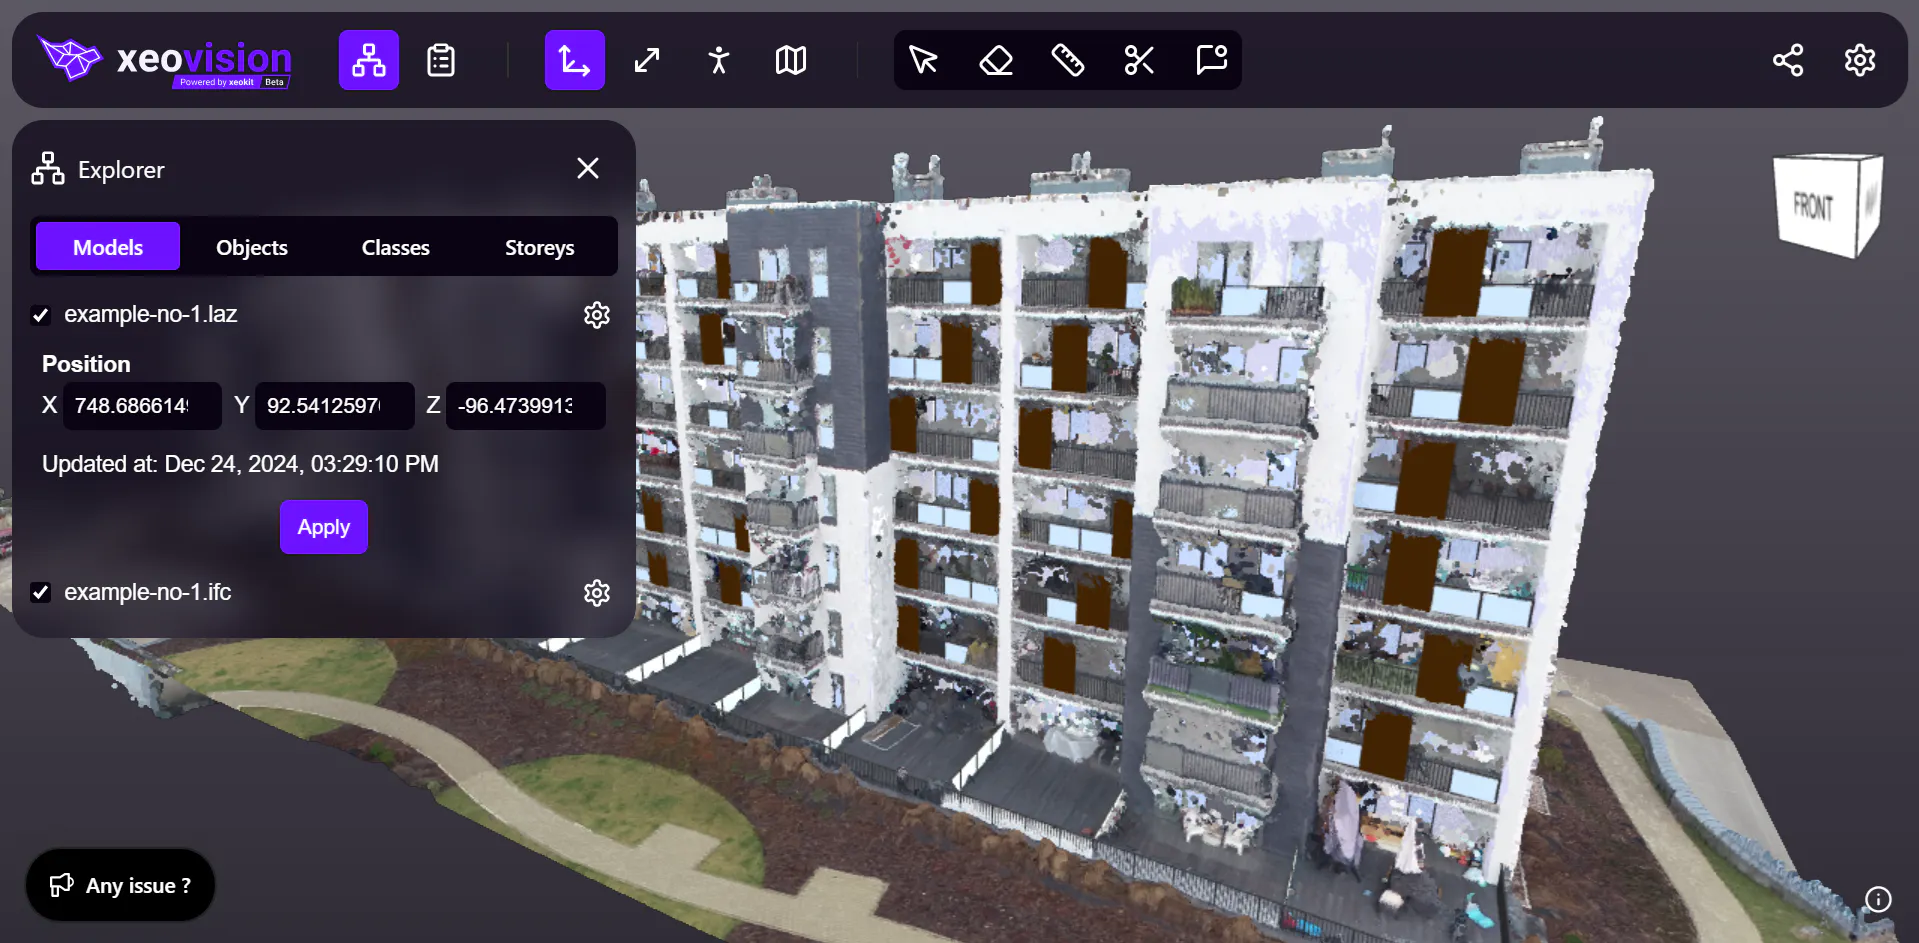Click the example-no-1.laz model name

click(151, 314)
